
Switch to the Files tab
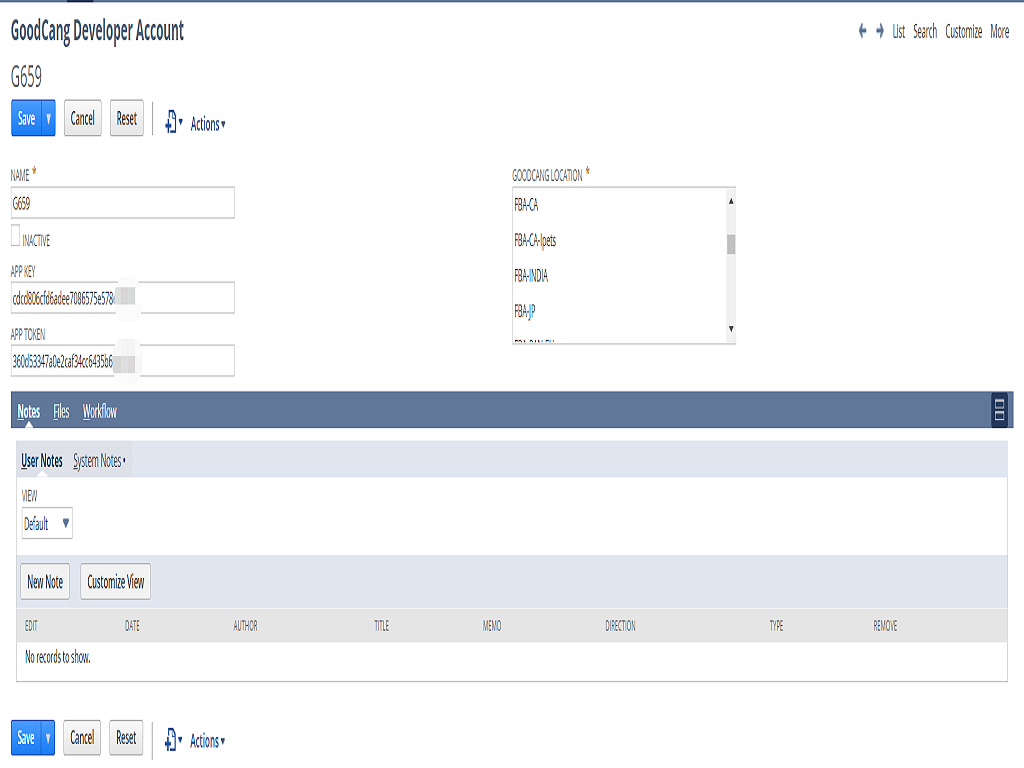point(61,411)
